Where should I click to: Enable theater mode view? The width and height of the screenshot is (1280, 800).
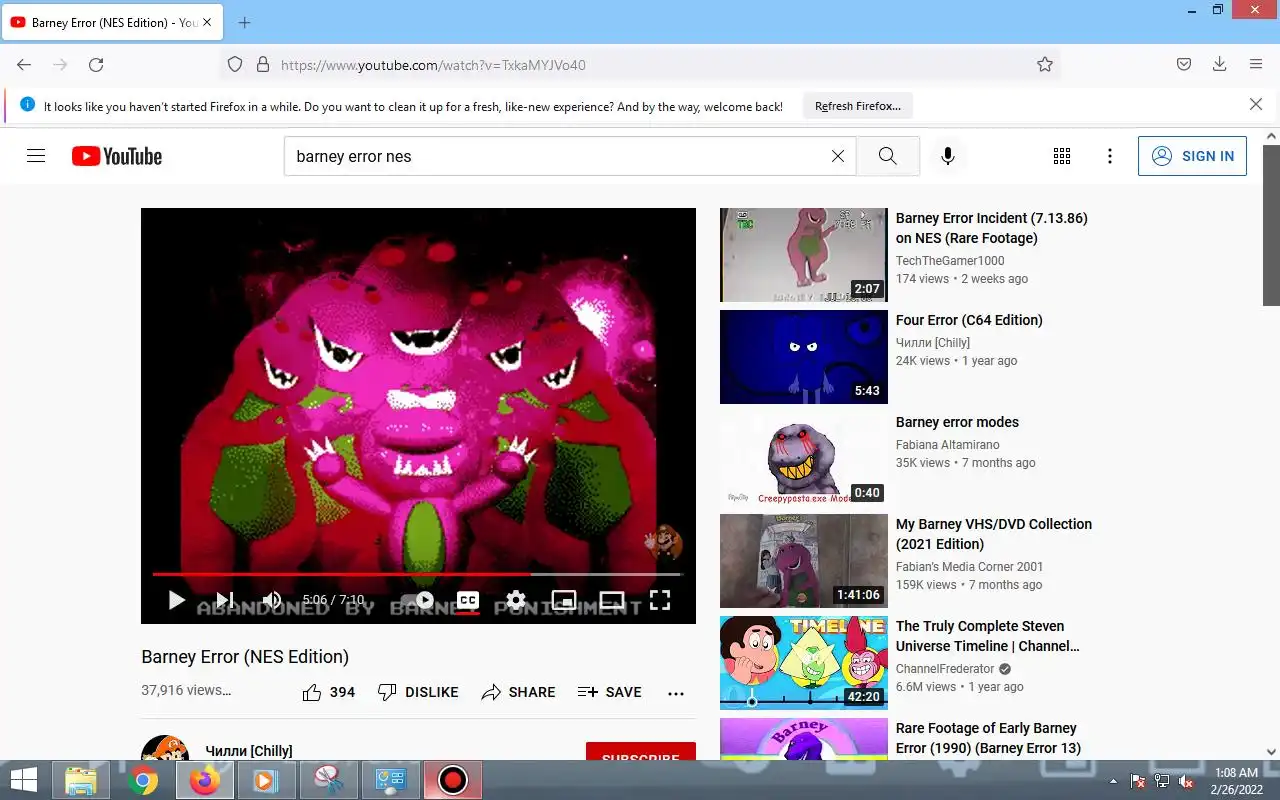point(612,600)
